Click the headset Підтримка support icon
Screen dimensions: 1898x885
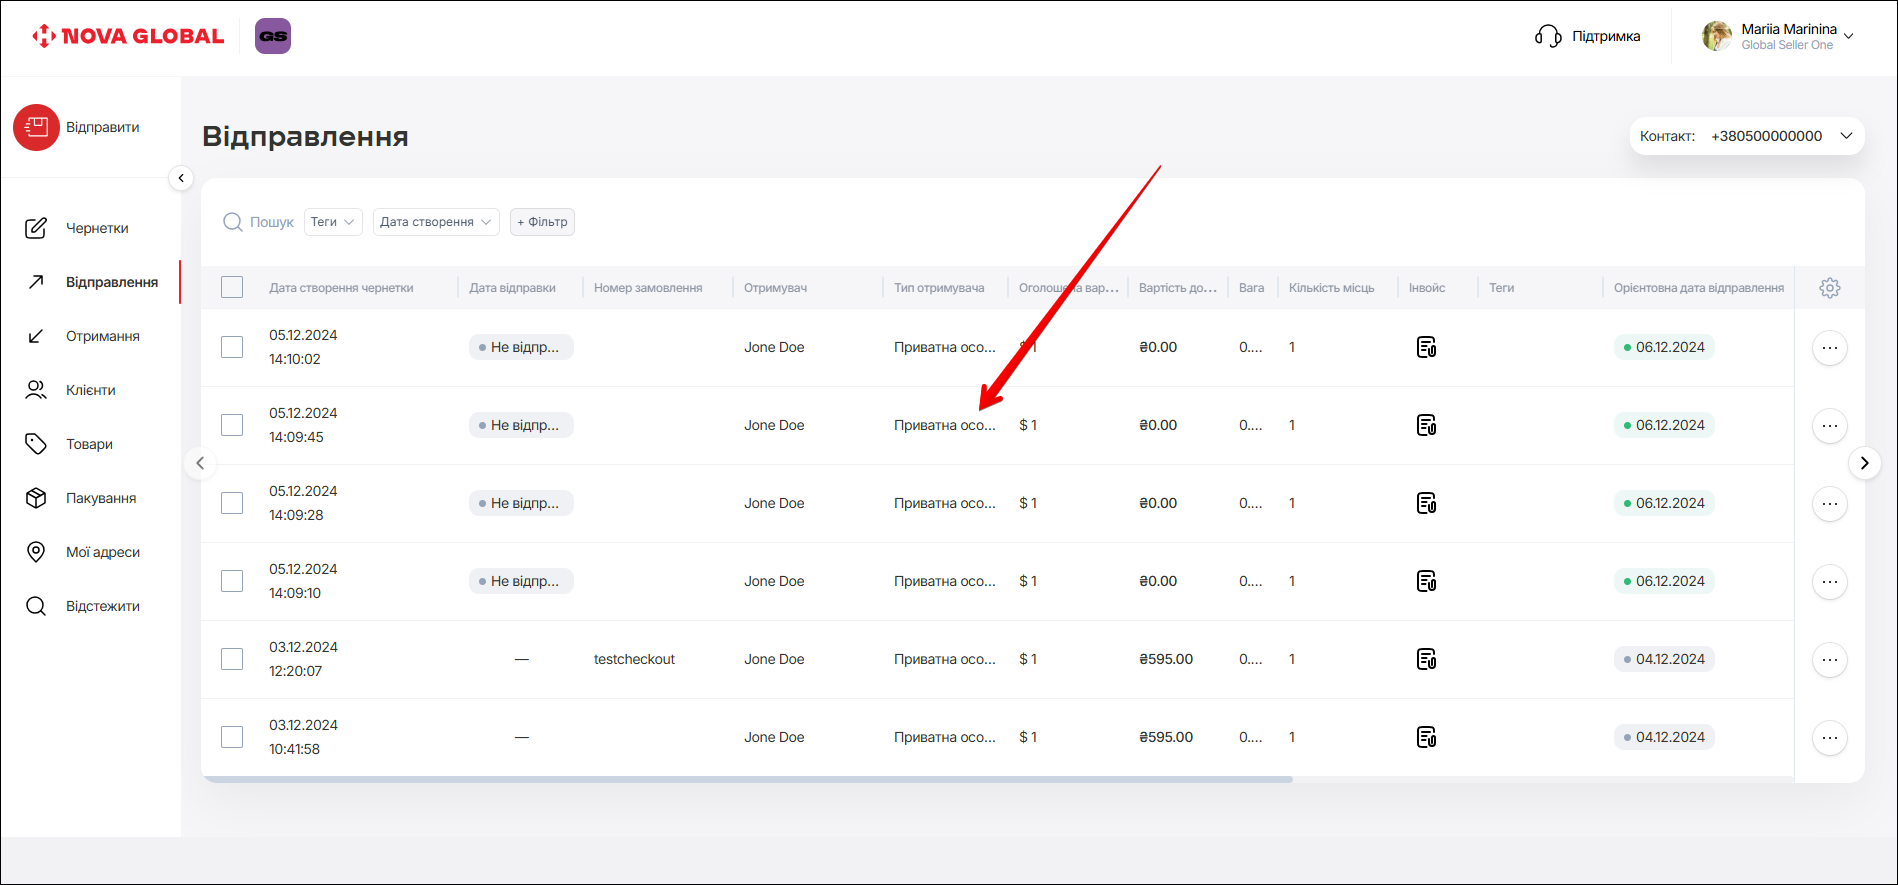tap(1548, 37)
